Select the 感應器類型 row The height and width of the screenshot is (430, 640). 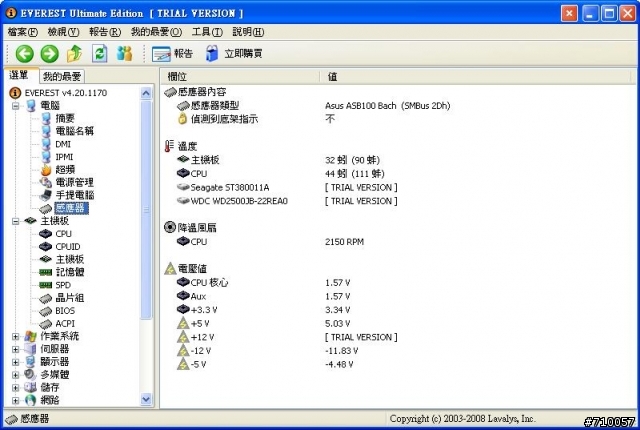coord(398,106)
